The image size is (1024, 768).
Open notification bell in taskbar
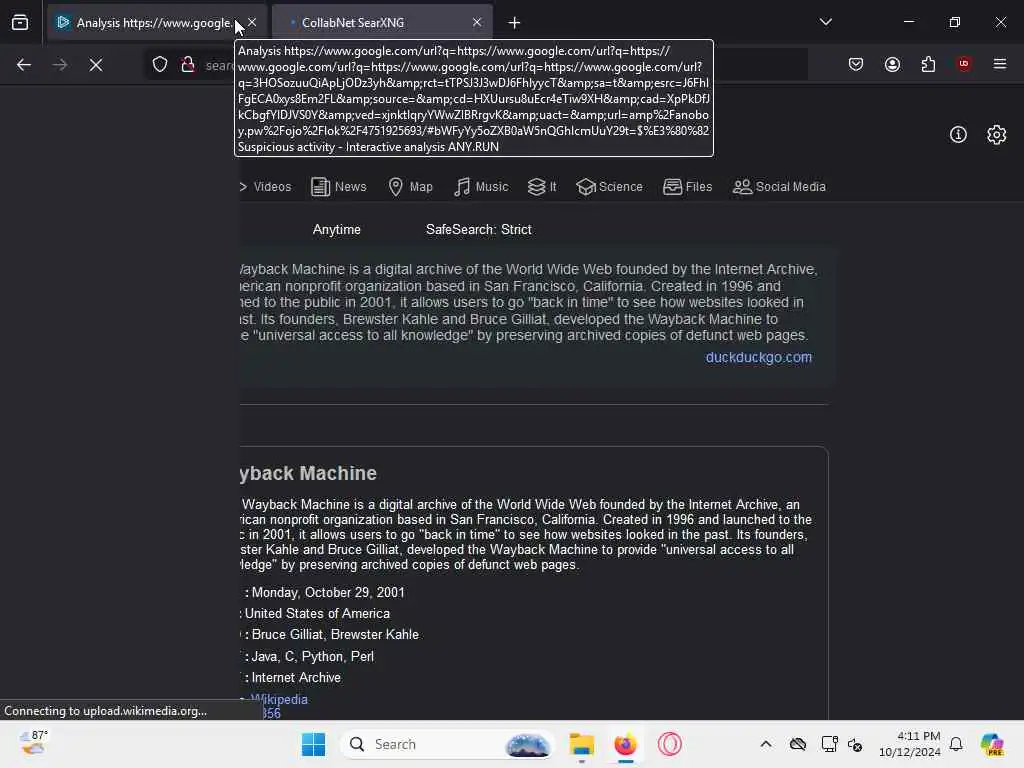coord(956,744)
